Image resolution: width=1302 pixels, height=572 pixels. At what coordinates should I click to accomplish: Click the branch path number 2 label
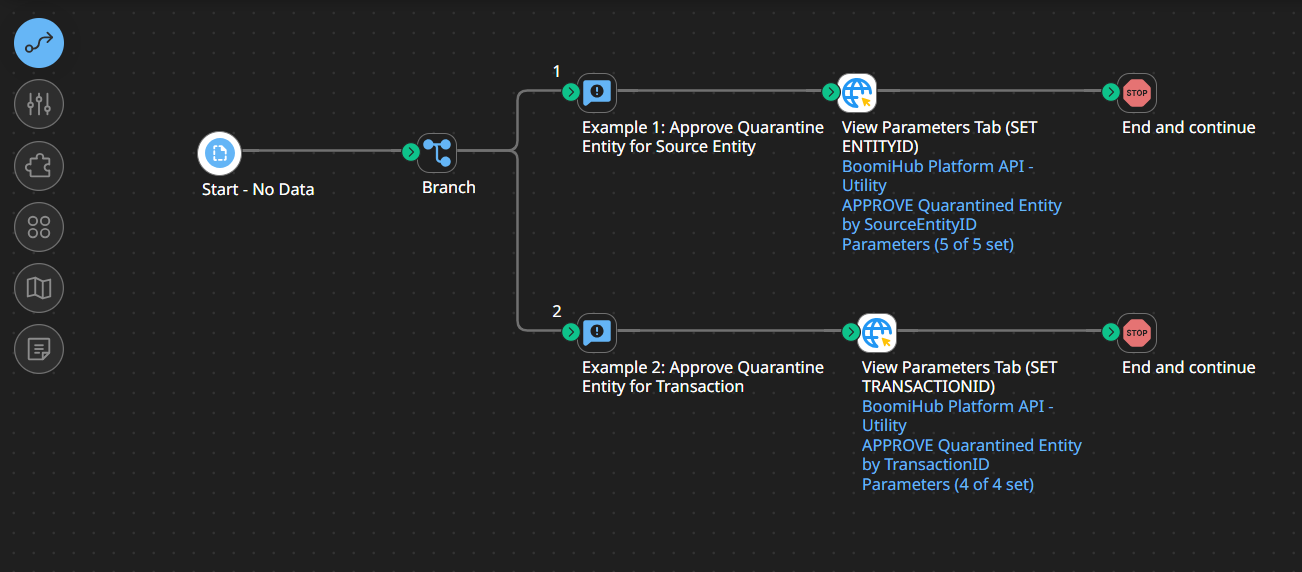pos(557,311)
